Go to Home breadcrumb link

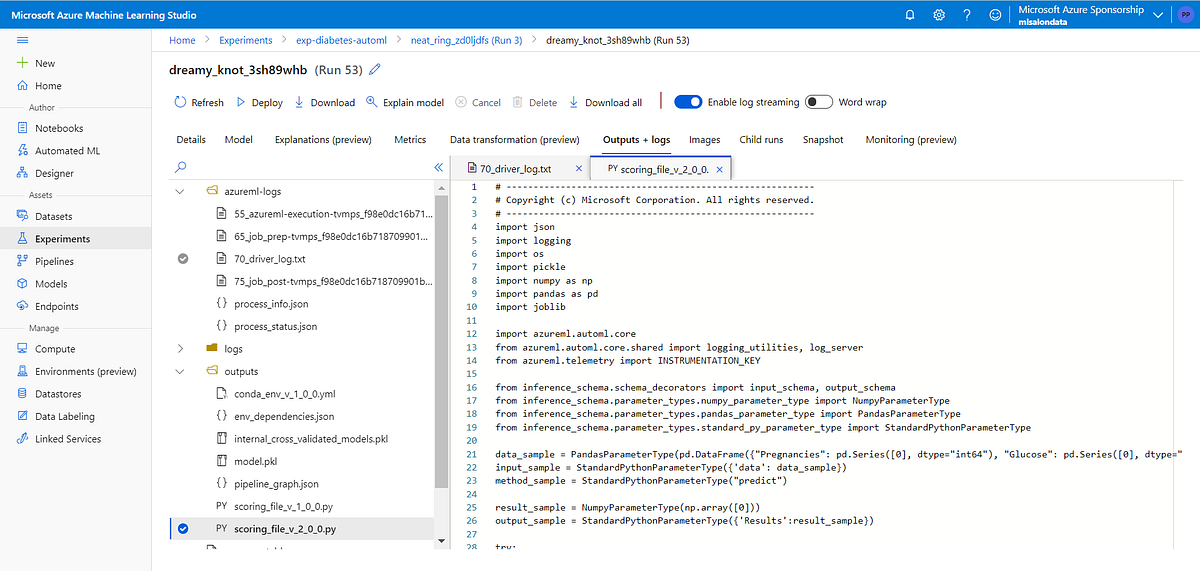pyautogui.click(x=182, y=40)
